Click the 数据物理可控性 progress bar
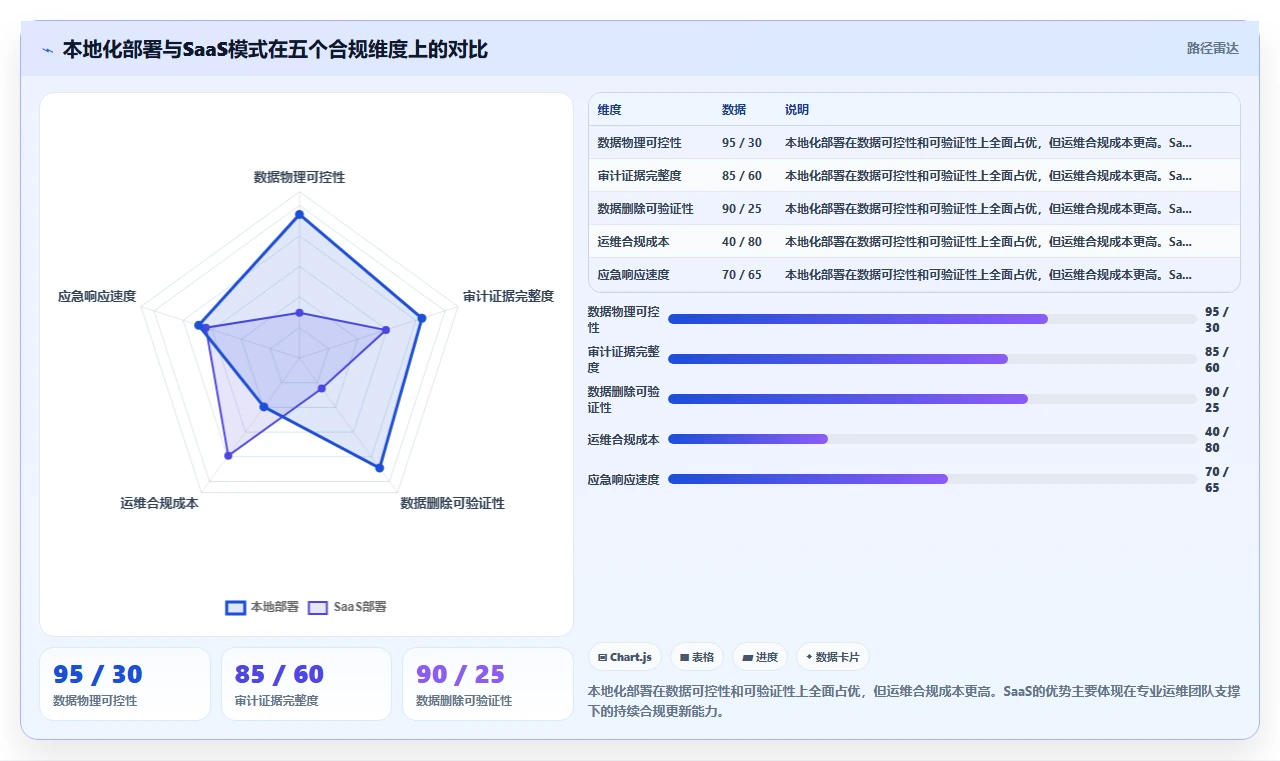 (932, 319)
